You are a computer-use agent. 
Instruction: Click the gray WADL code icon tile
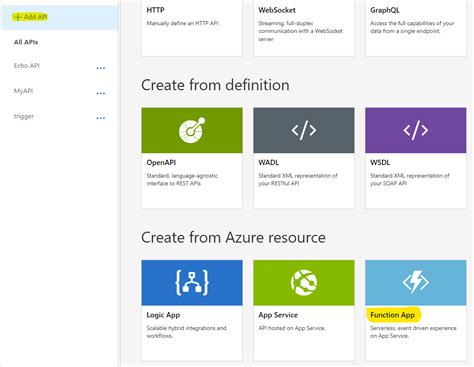304,130
